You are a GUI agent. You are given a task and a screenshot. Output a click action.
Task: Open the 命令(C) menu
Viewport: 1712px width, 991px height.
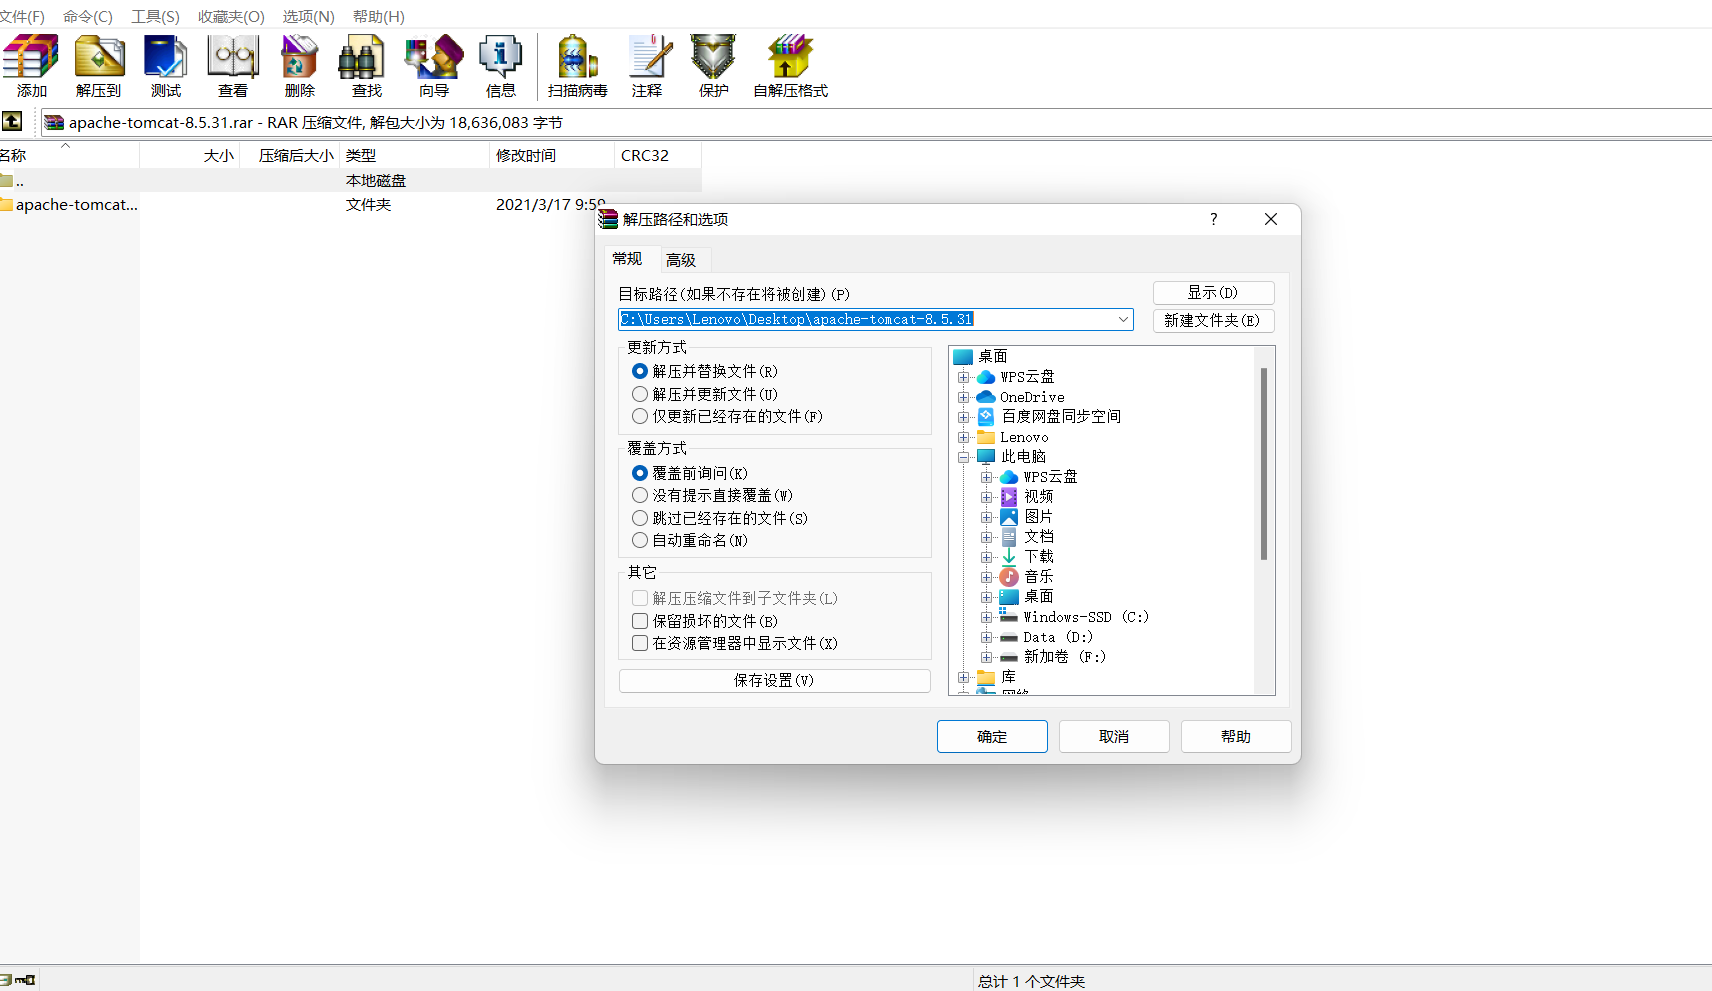(88, 16)
